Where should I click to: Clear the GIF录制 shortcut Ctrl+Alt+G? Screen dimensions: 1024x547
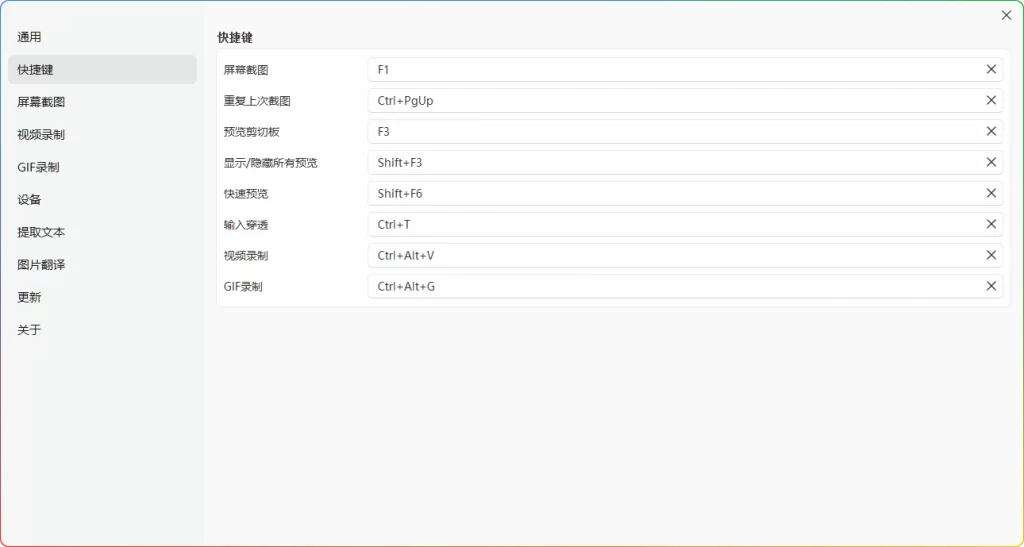(x=991, y=287)
